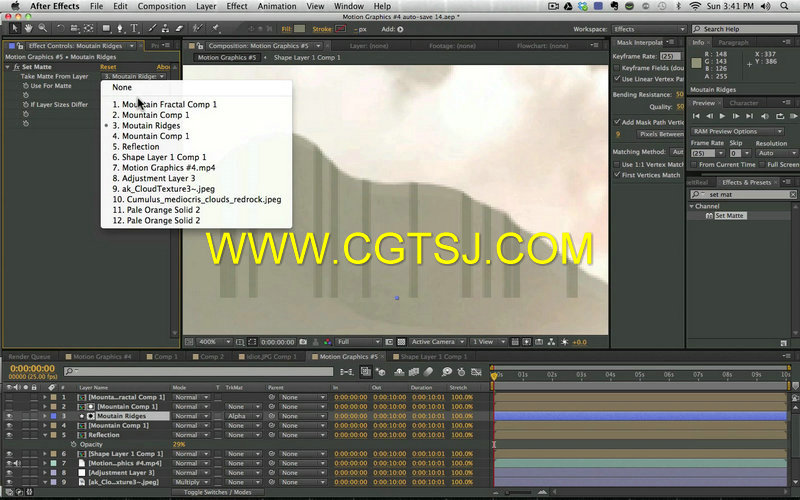Select the Rectangle shape tool
Screen dimensions: 800x500
point(106,29)
